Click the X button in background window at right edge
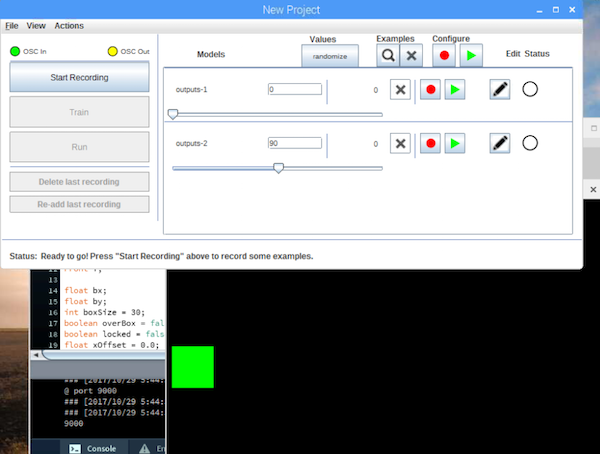The width and height of the screenshot is (600, 454). pyautogui.click(x=593, y=189)
